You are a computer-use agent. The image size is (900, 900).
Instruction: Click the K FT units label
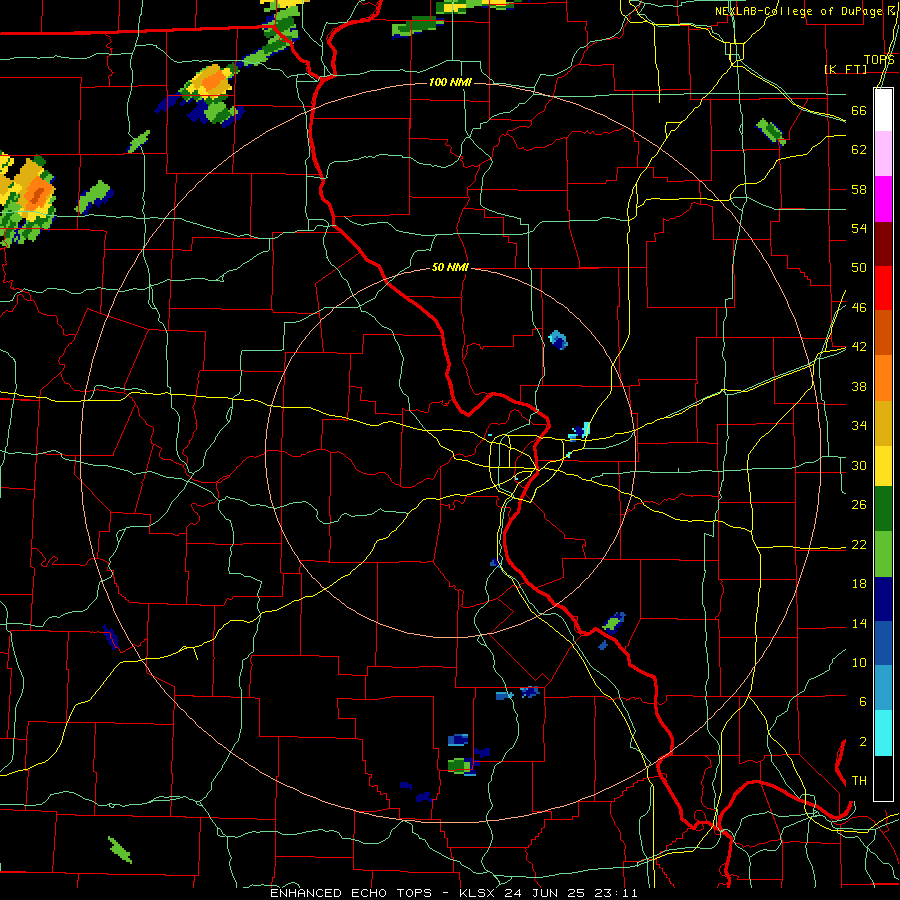tap(845, 69)
